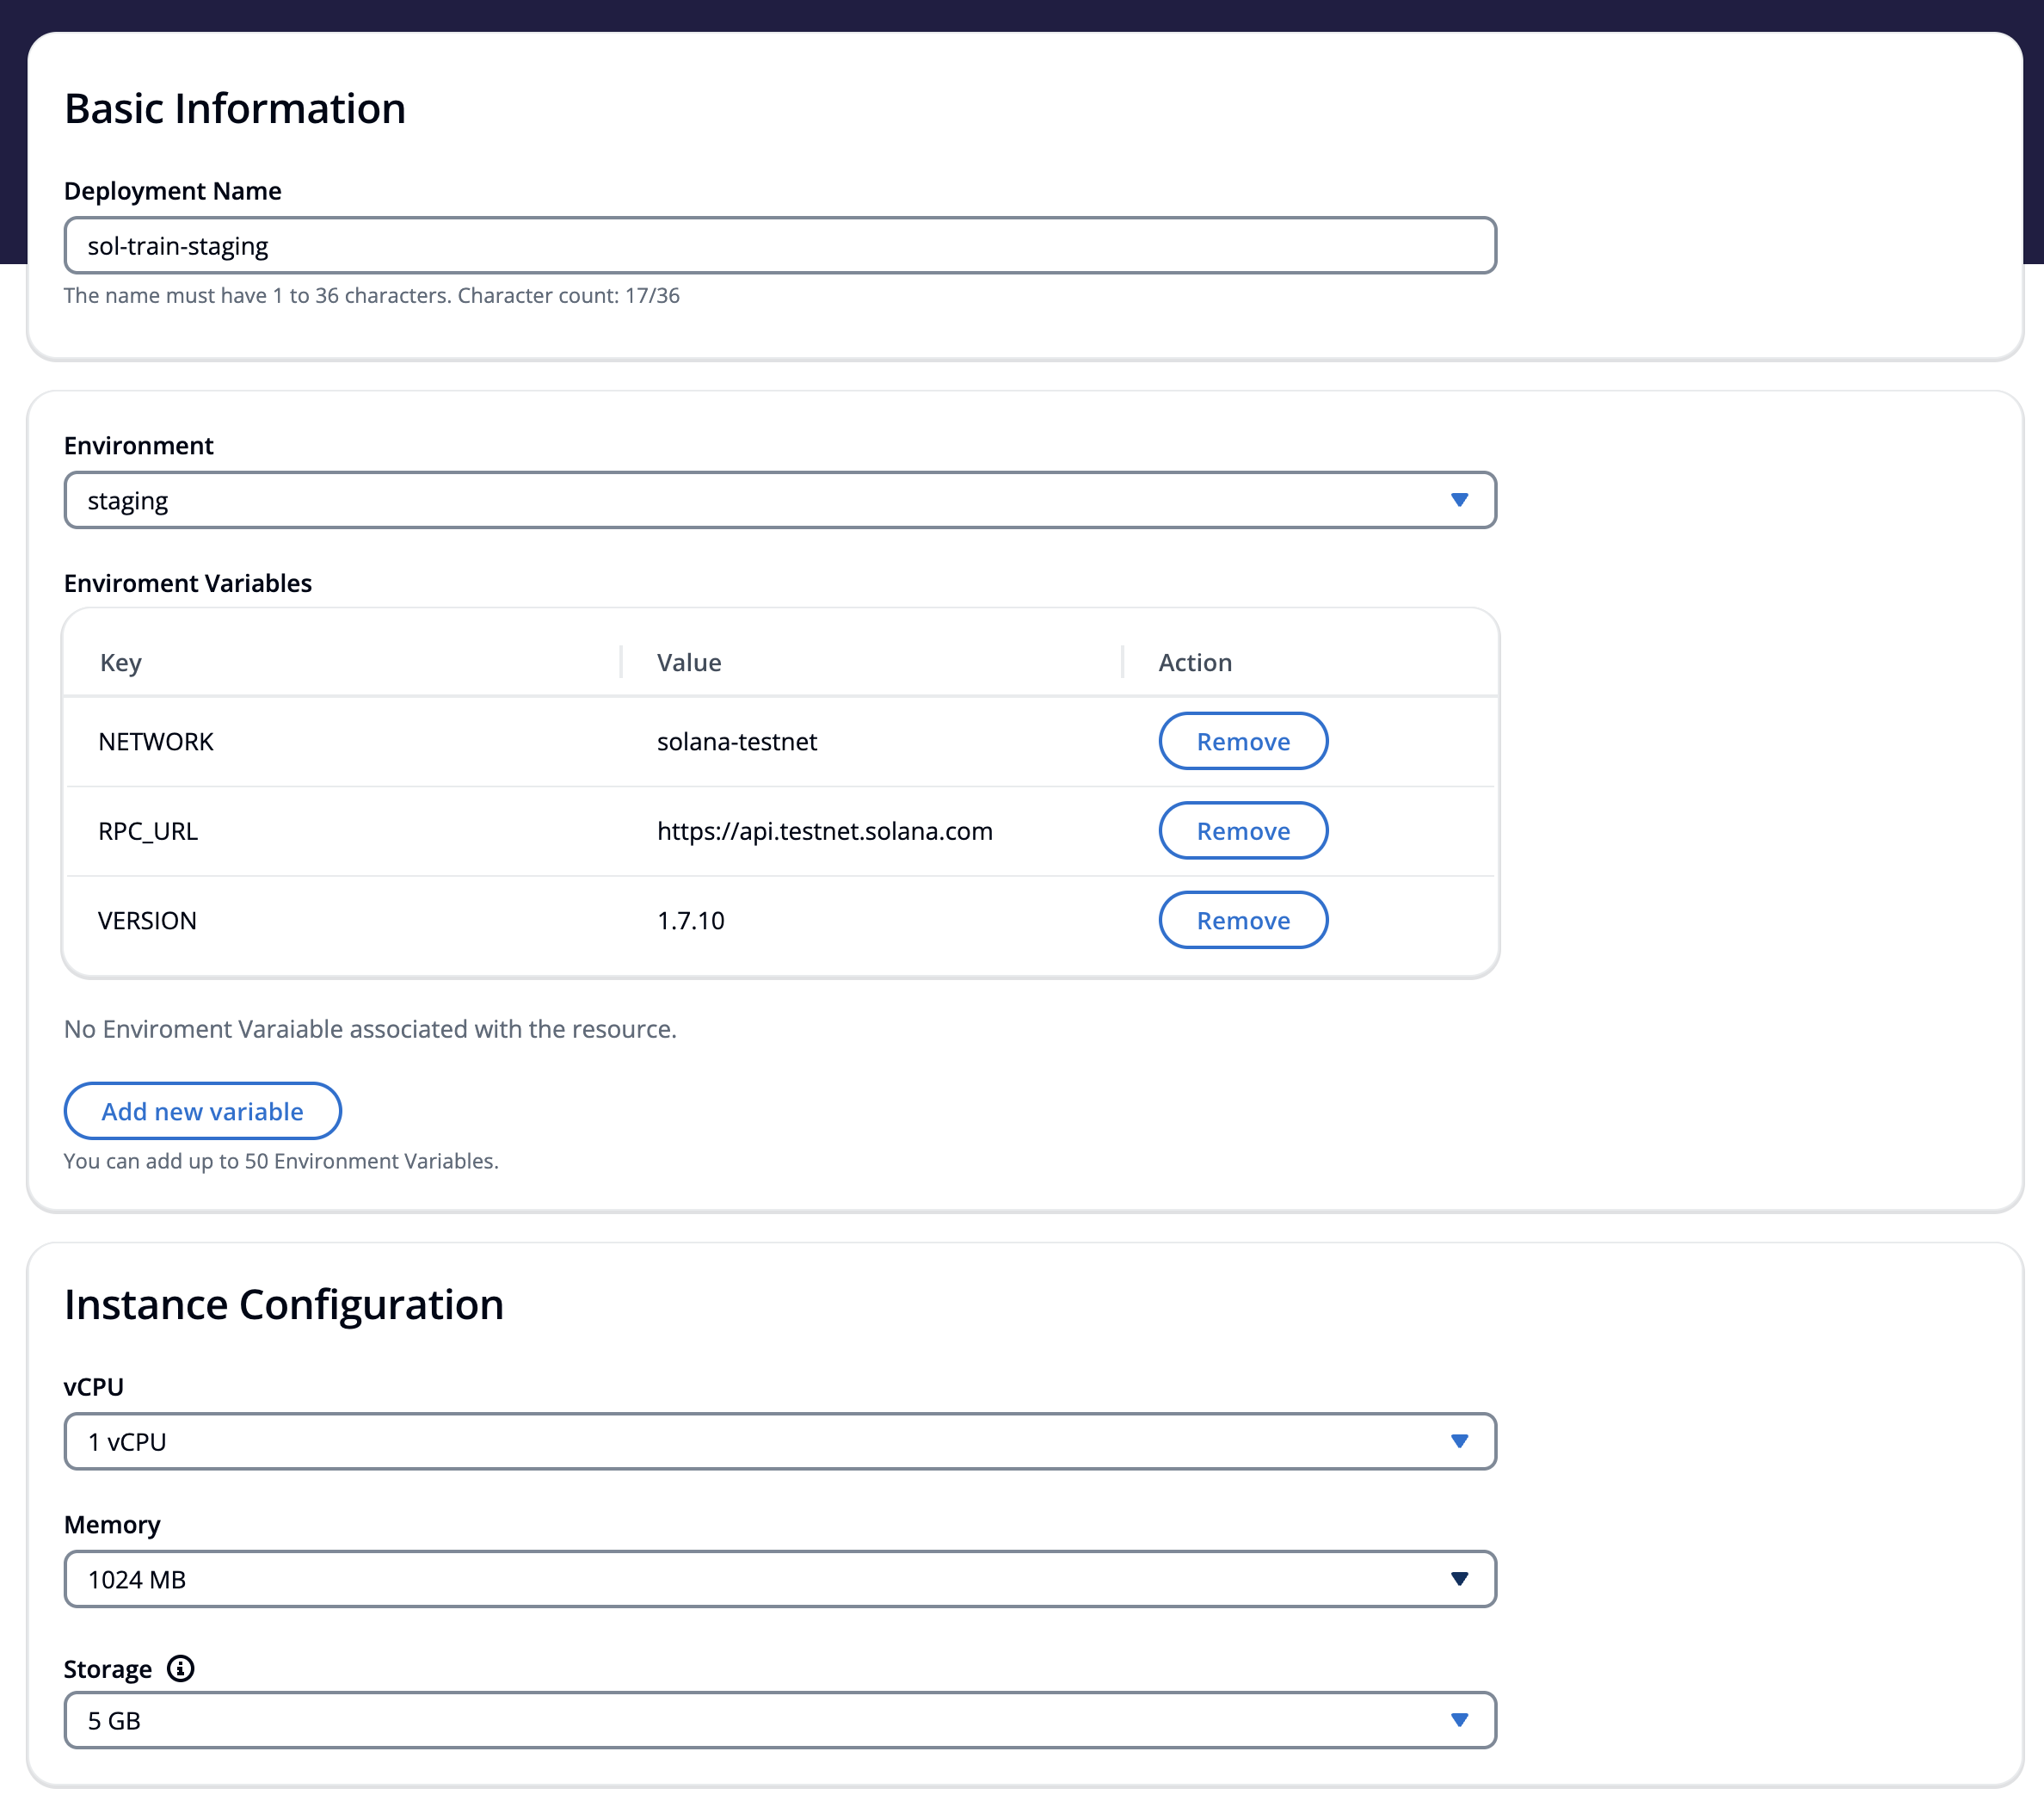Remove the NETWORK environment variable
The height and width of the screenshot is (1807, 2044).
click(x=1243, y=741)
